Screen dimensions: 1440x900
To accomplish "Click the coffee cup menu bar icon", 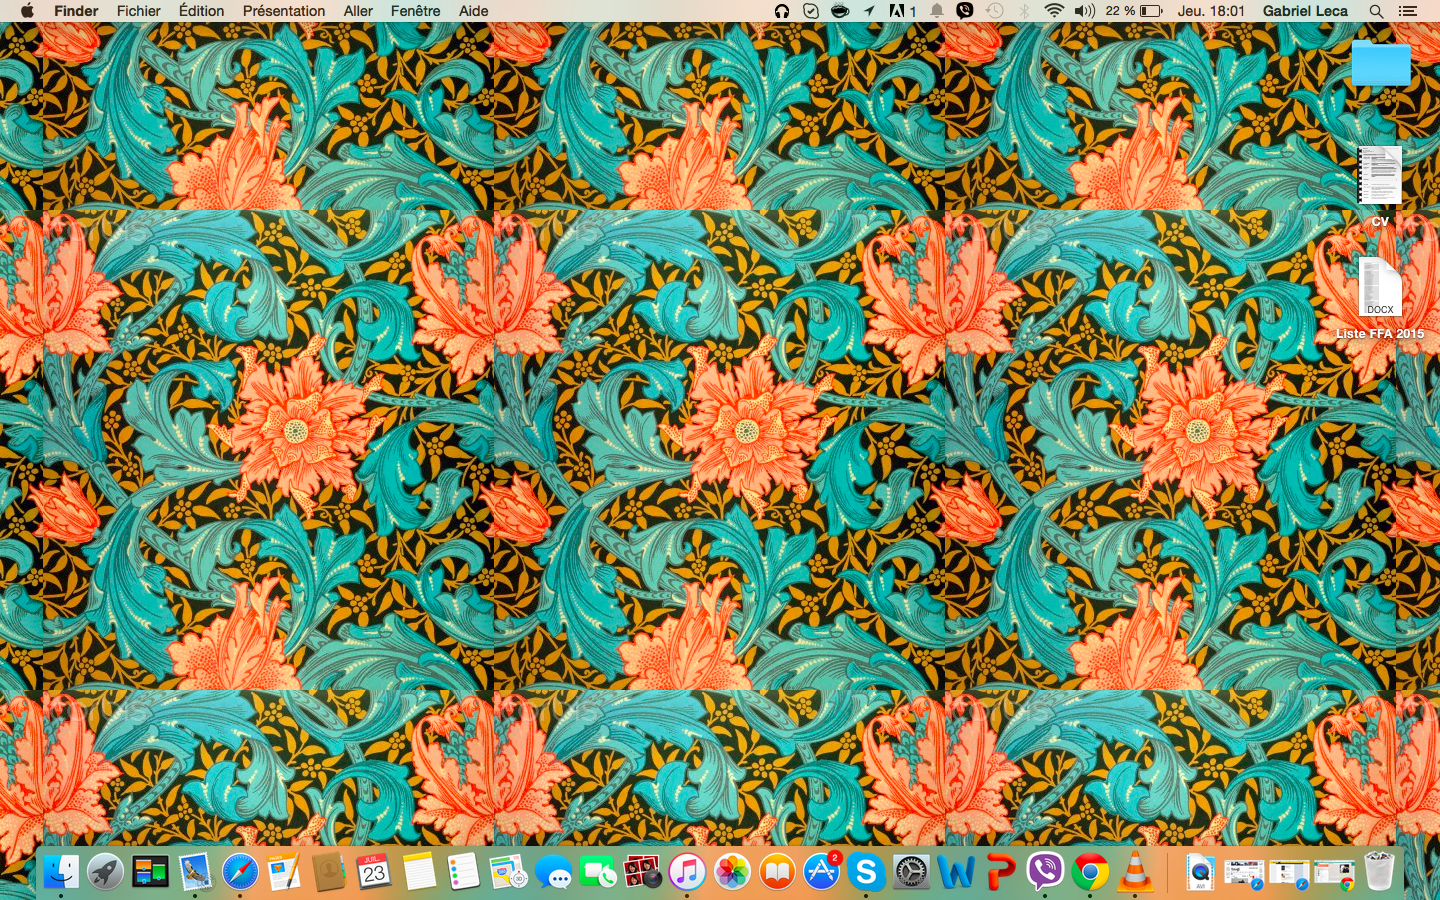I will pyautogui.click(x=840, y=11).
